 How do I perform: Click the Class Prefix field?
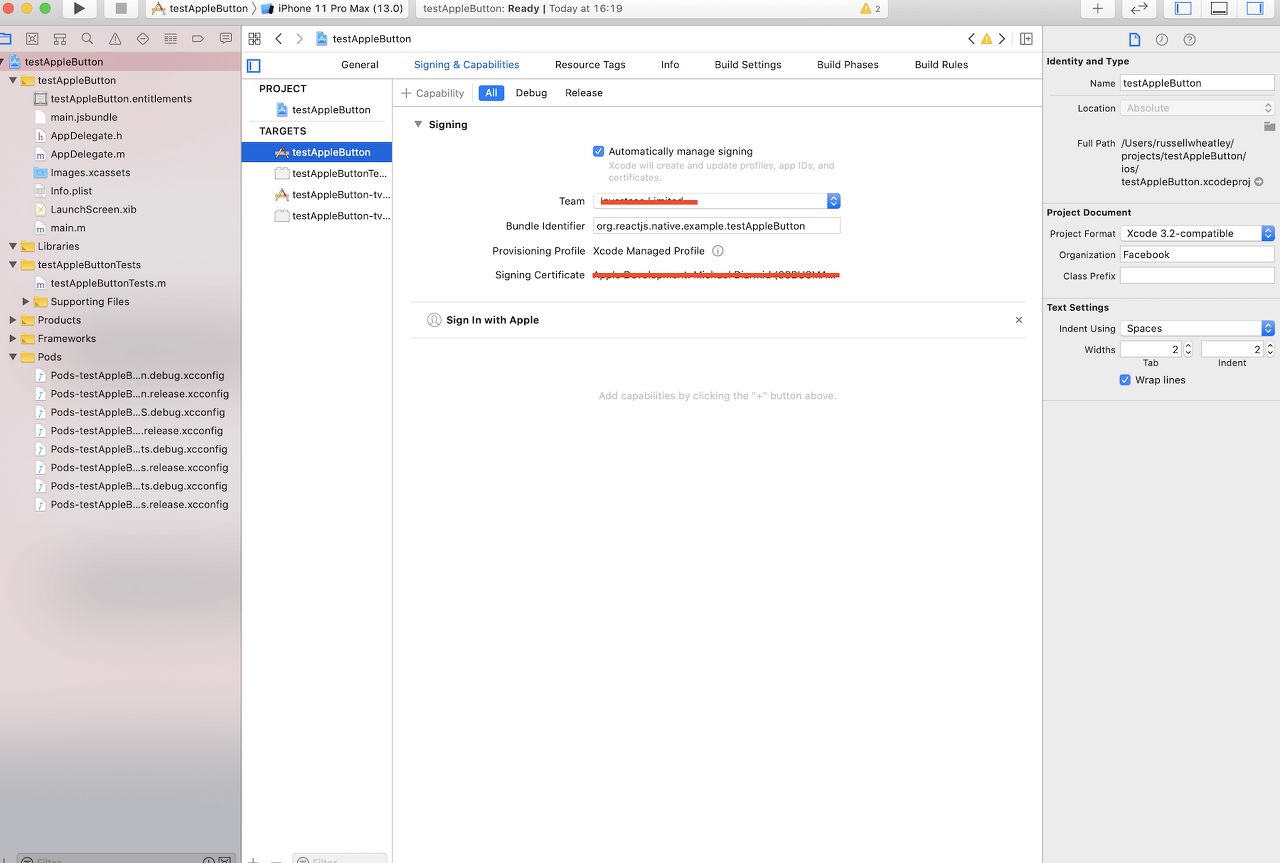tap(1197, 275)
